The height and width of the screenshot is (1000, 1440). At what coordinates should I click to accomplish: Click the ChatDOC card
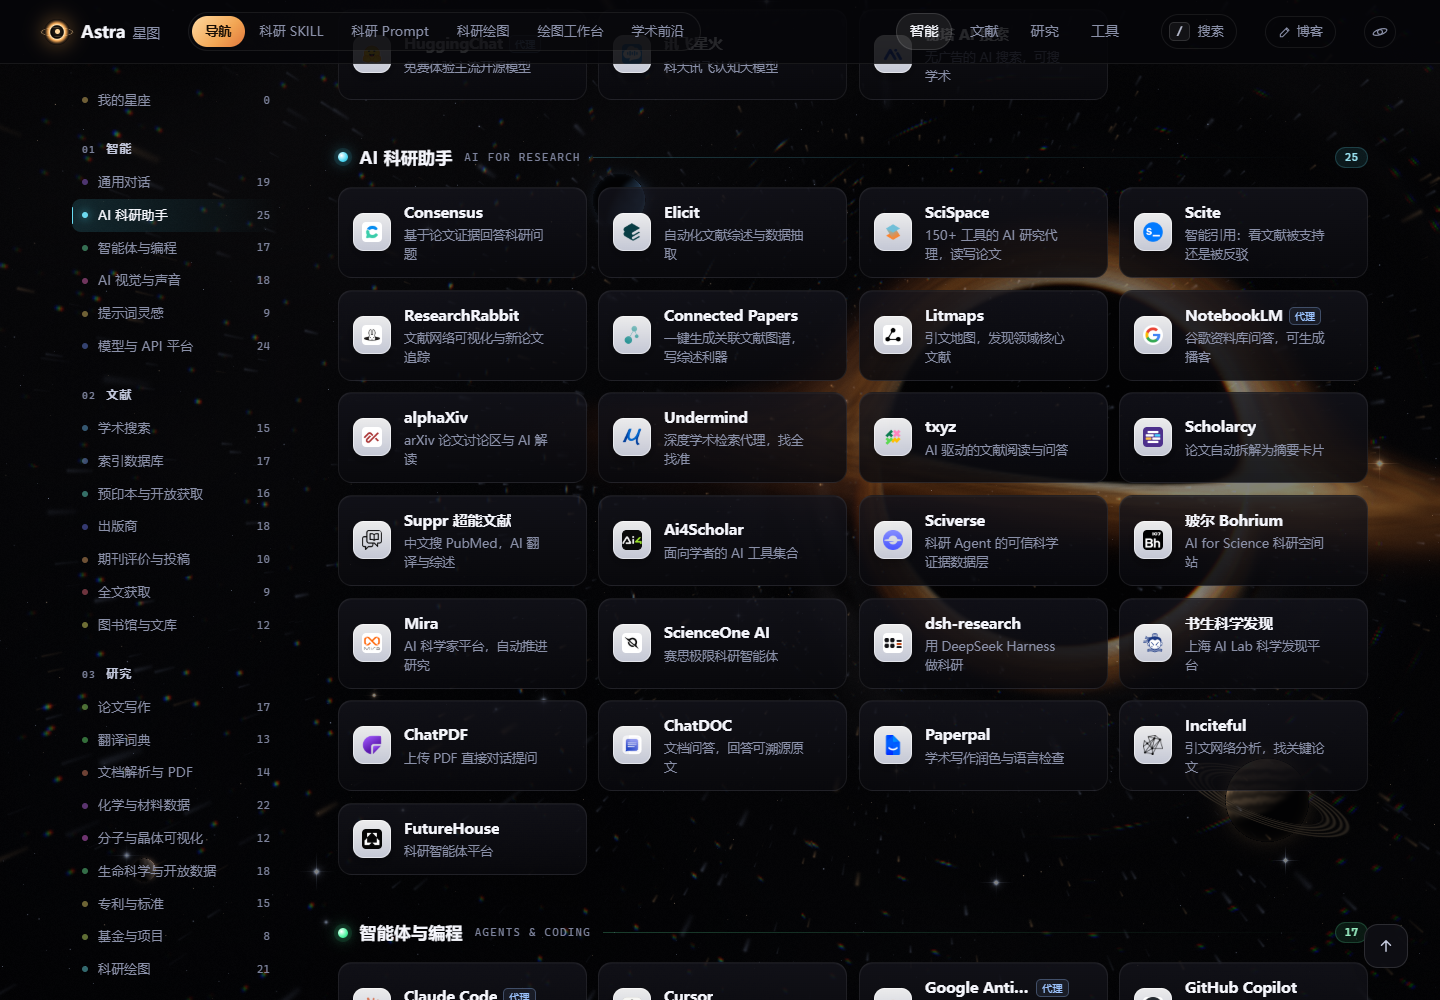click(722, 745)
